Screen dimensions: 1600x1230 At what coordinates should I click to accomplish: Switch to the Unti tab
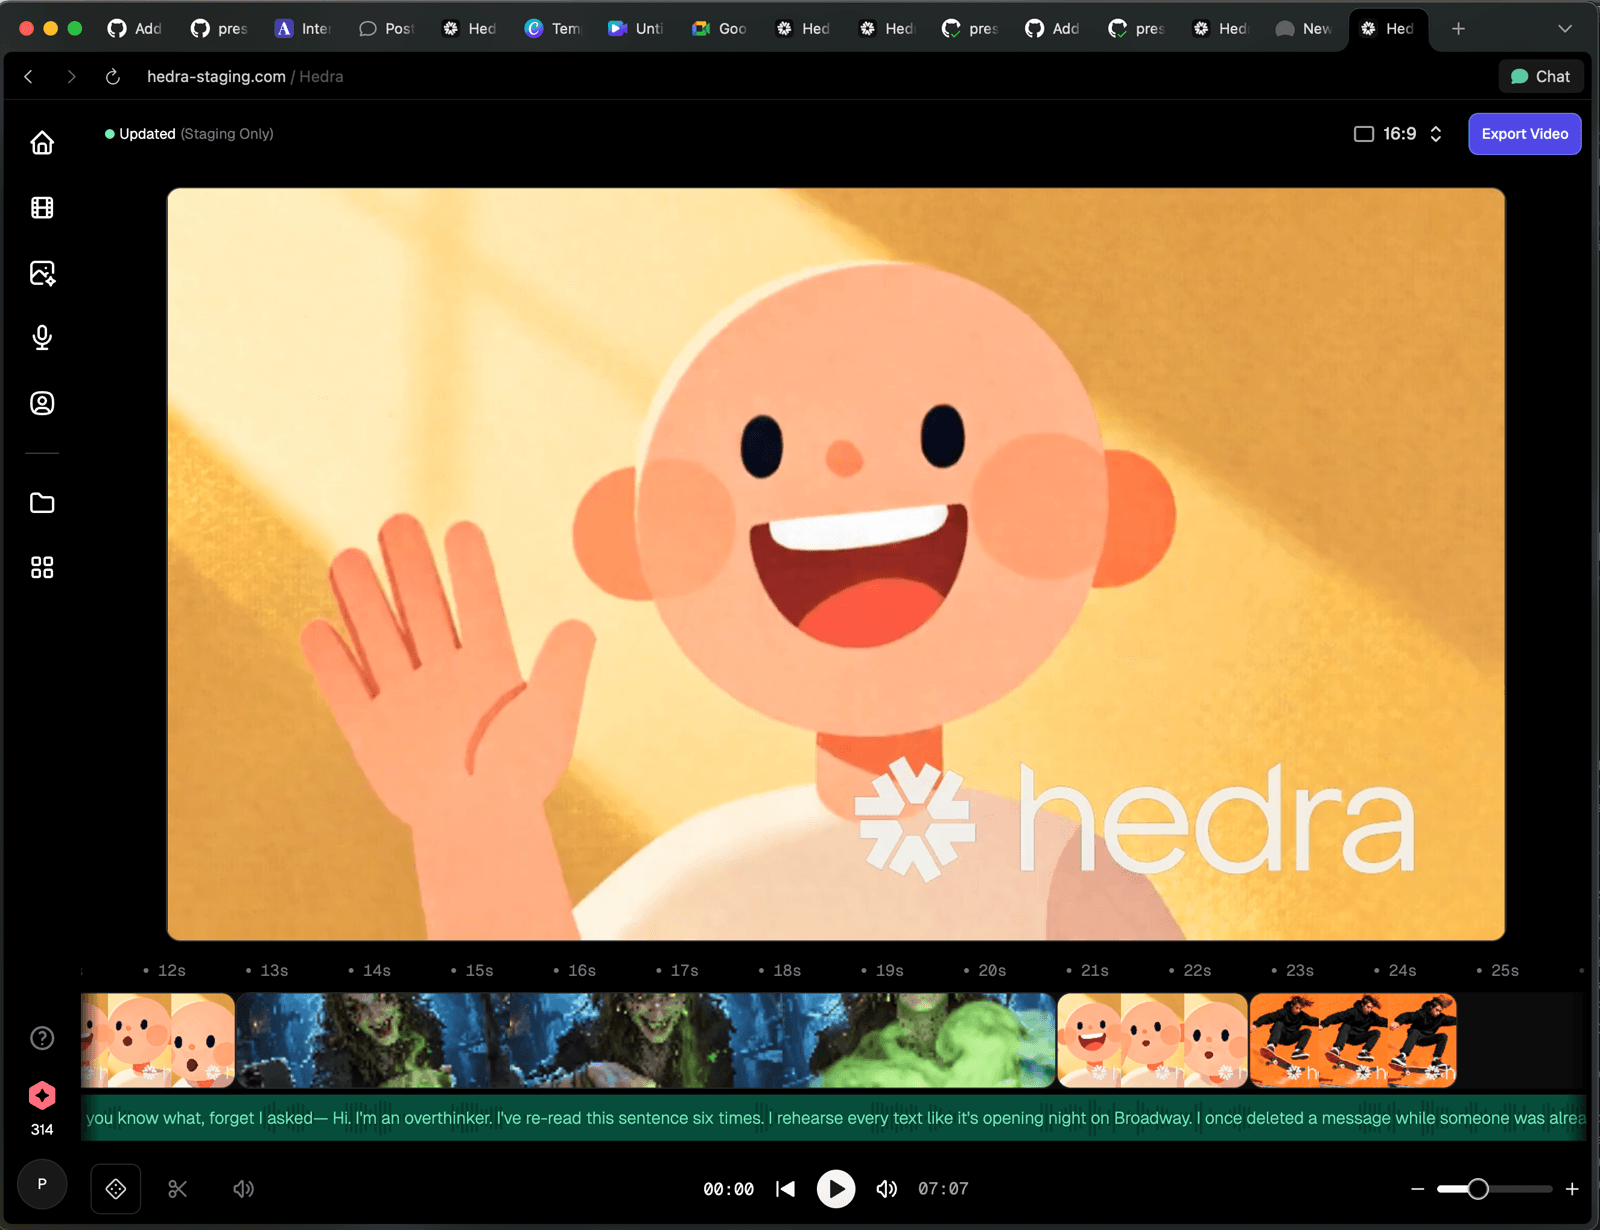click(x=636, y=29)
